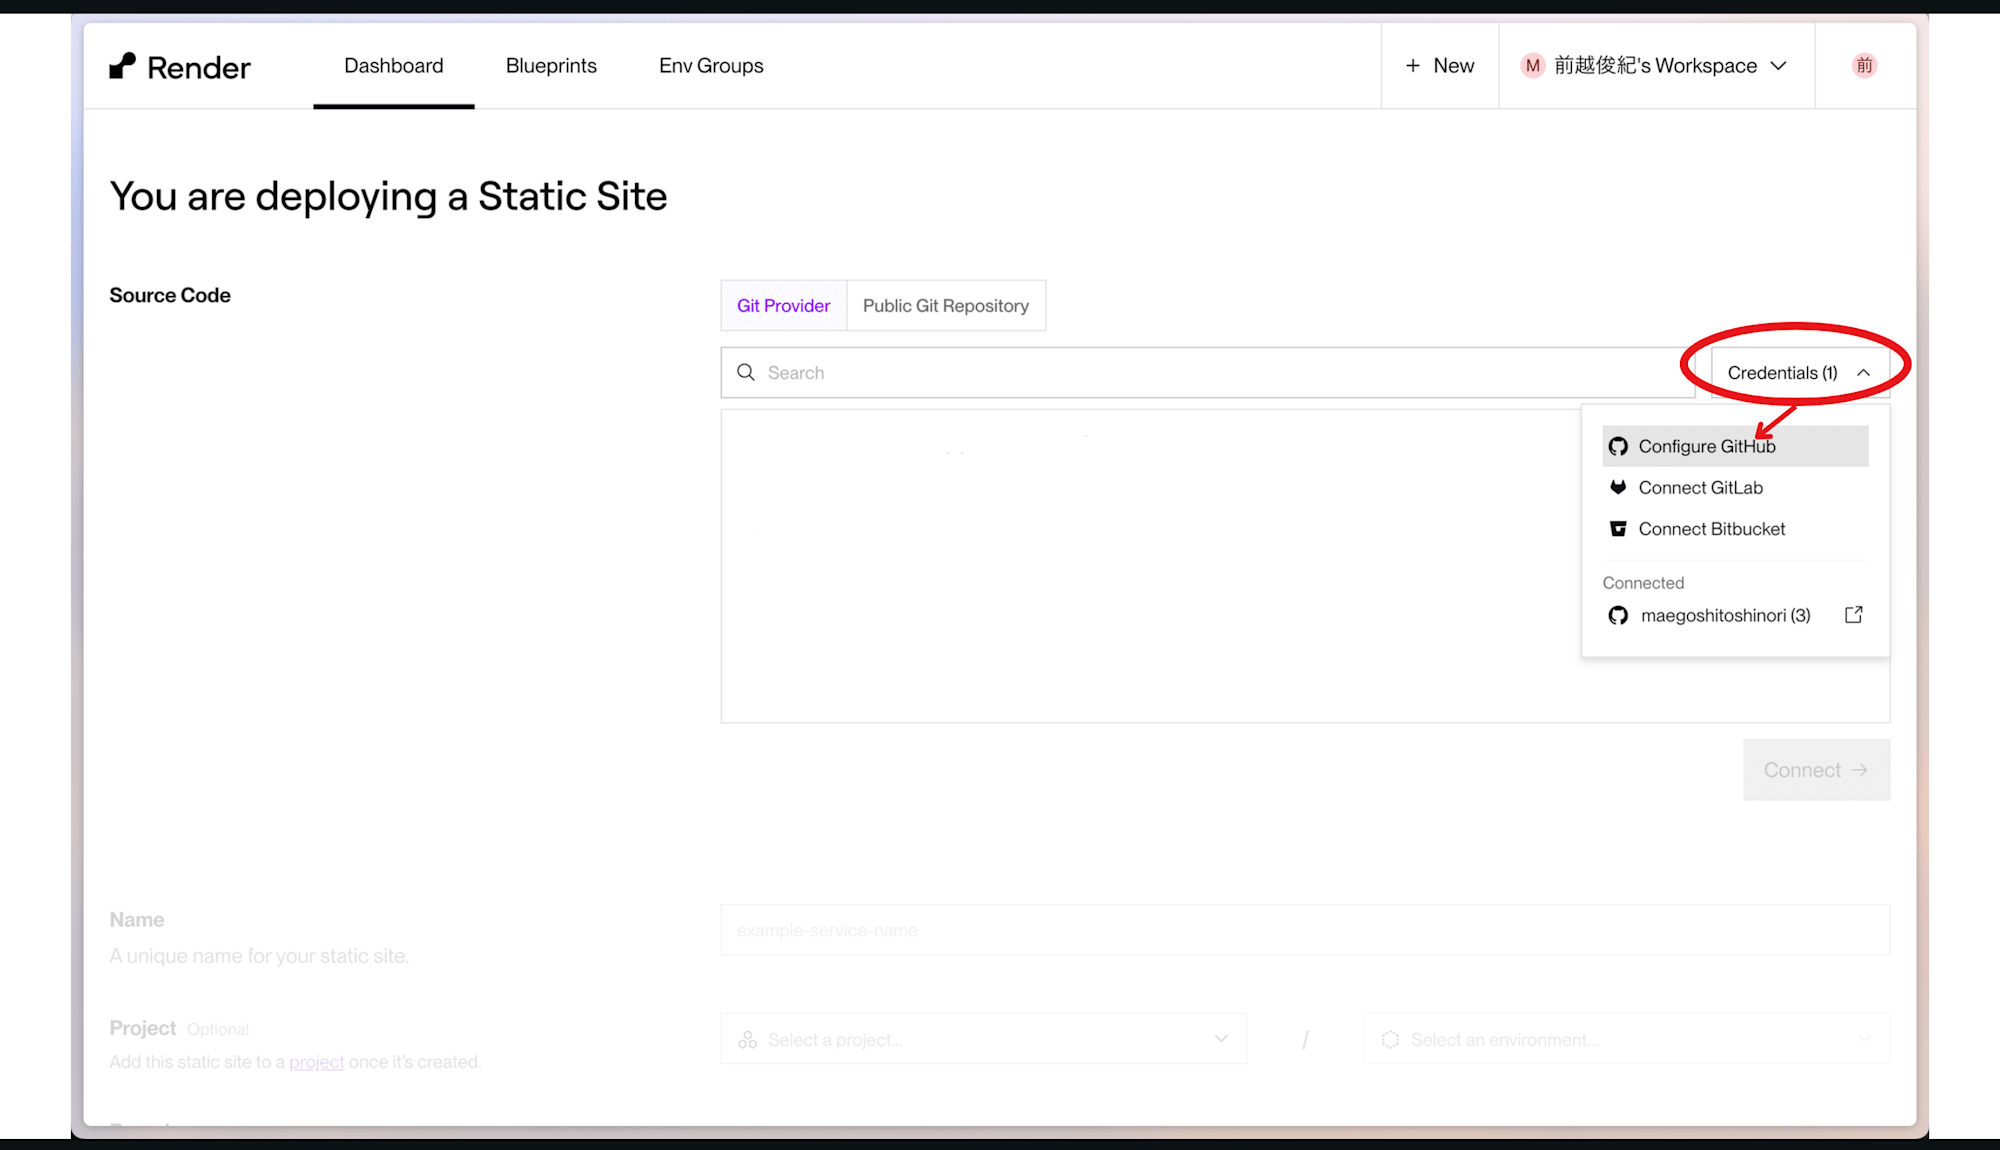This screenshot has width=2000, height=1150.
Task: Click the Dashboard menu item
Action: click(x=393, y=65)
